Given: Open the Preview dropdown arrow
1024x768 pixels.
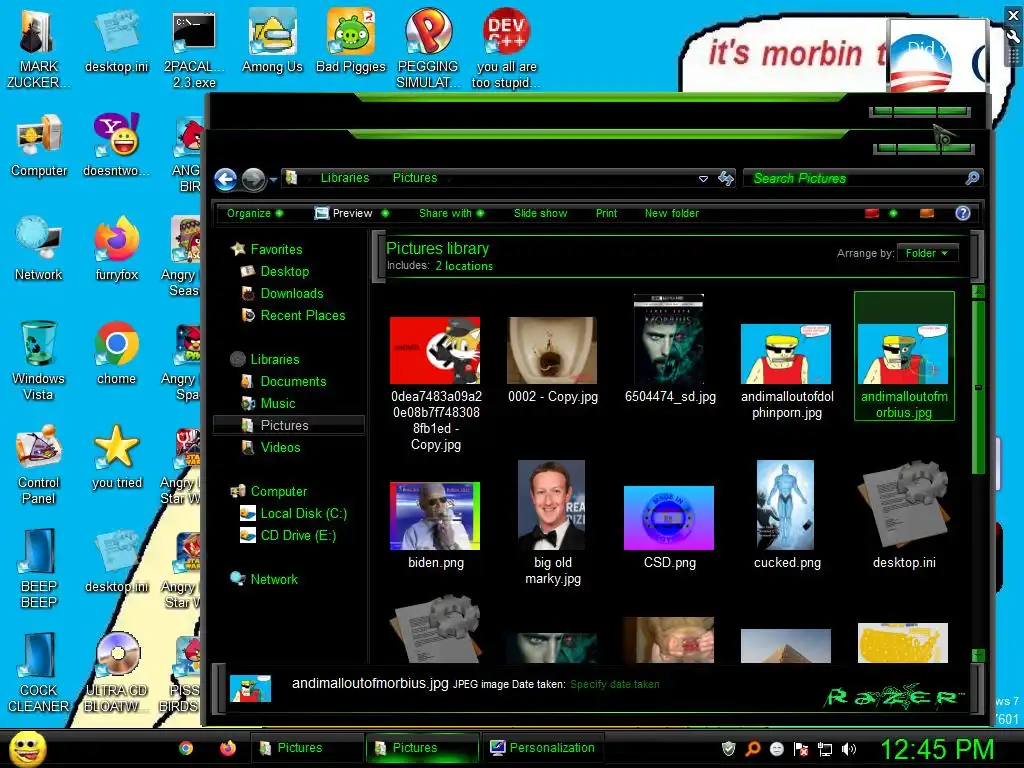Looking at the screenshot, I should (385, 214).
